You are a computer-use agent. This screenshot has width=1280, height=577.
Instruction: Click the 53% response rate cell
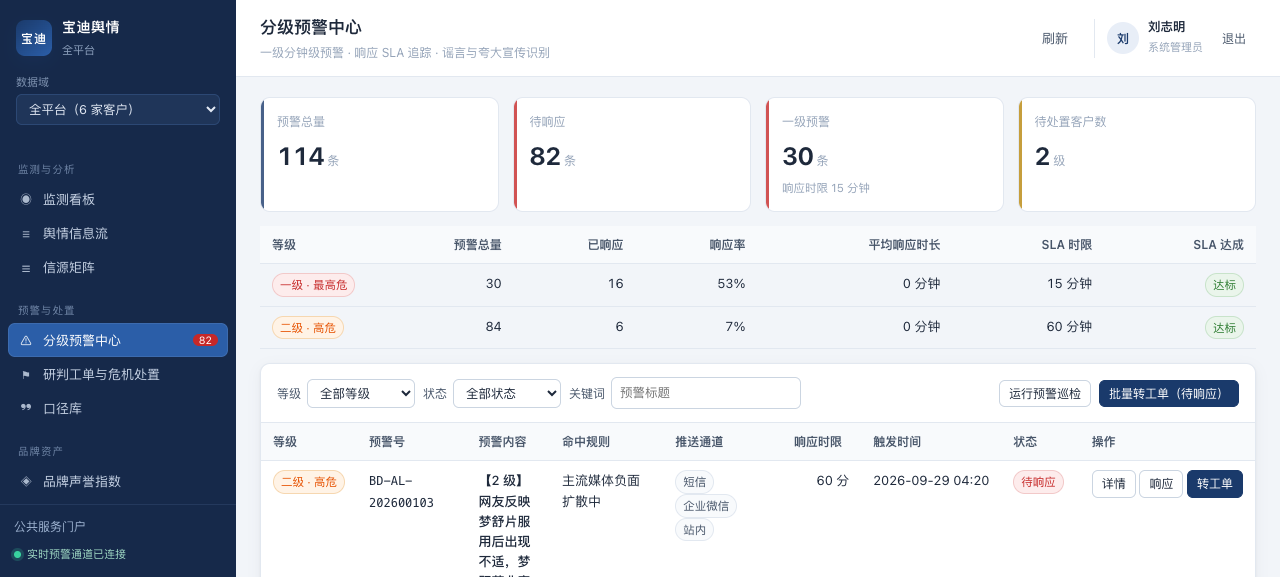pyautogui.click(x=731, y=284)
